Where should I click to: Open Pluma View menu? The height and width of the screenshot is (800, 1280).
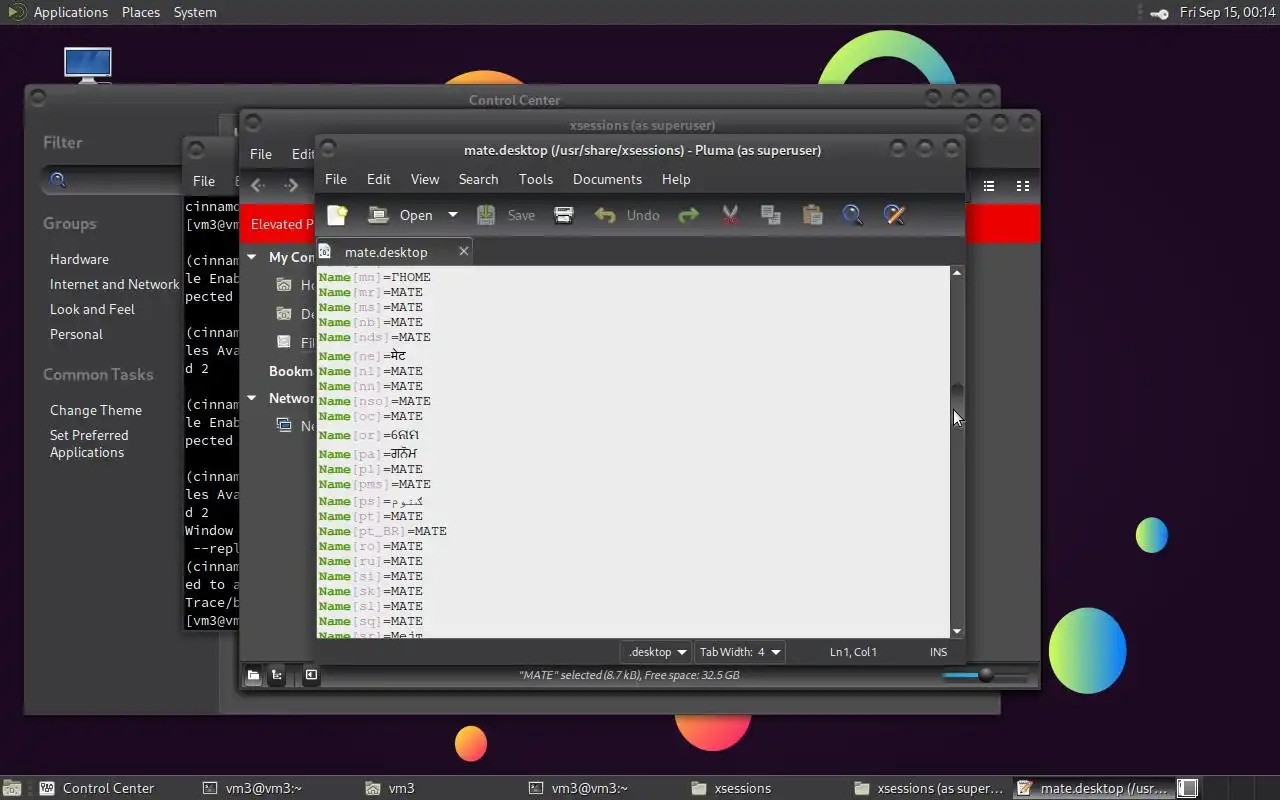(x=425, y=179)
